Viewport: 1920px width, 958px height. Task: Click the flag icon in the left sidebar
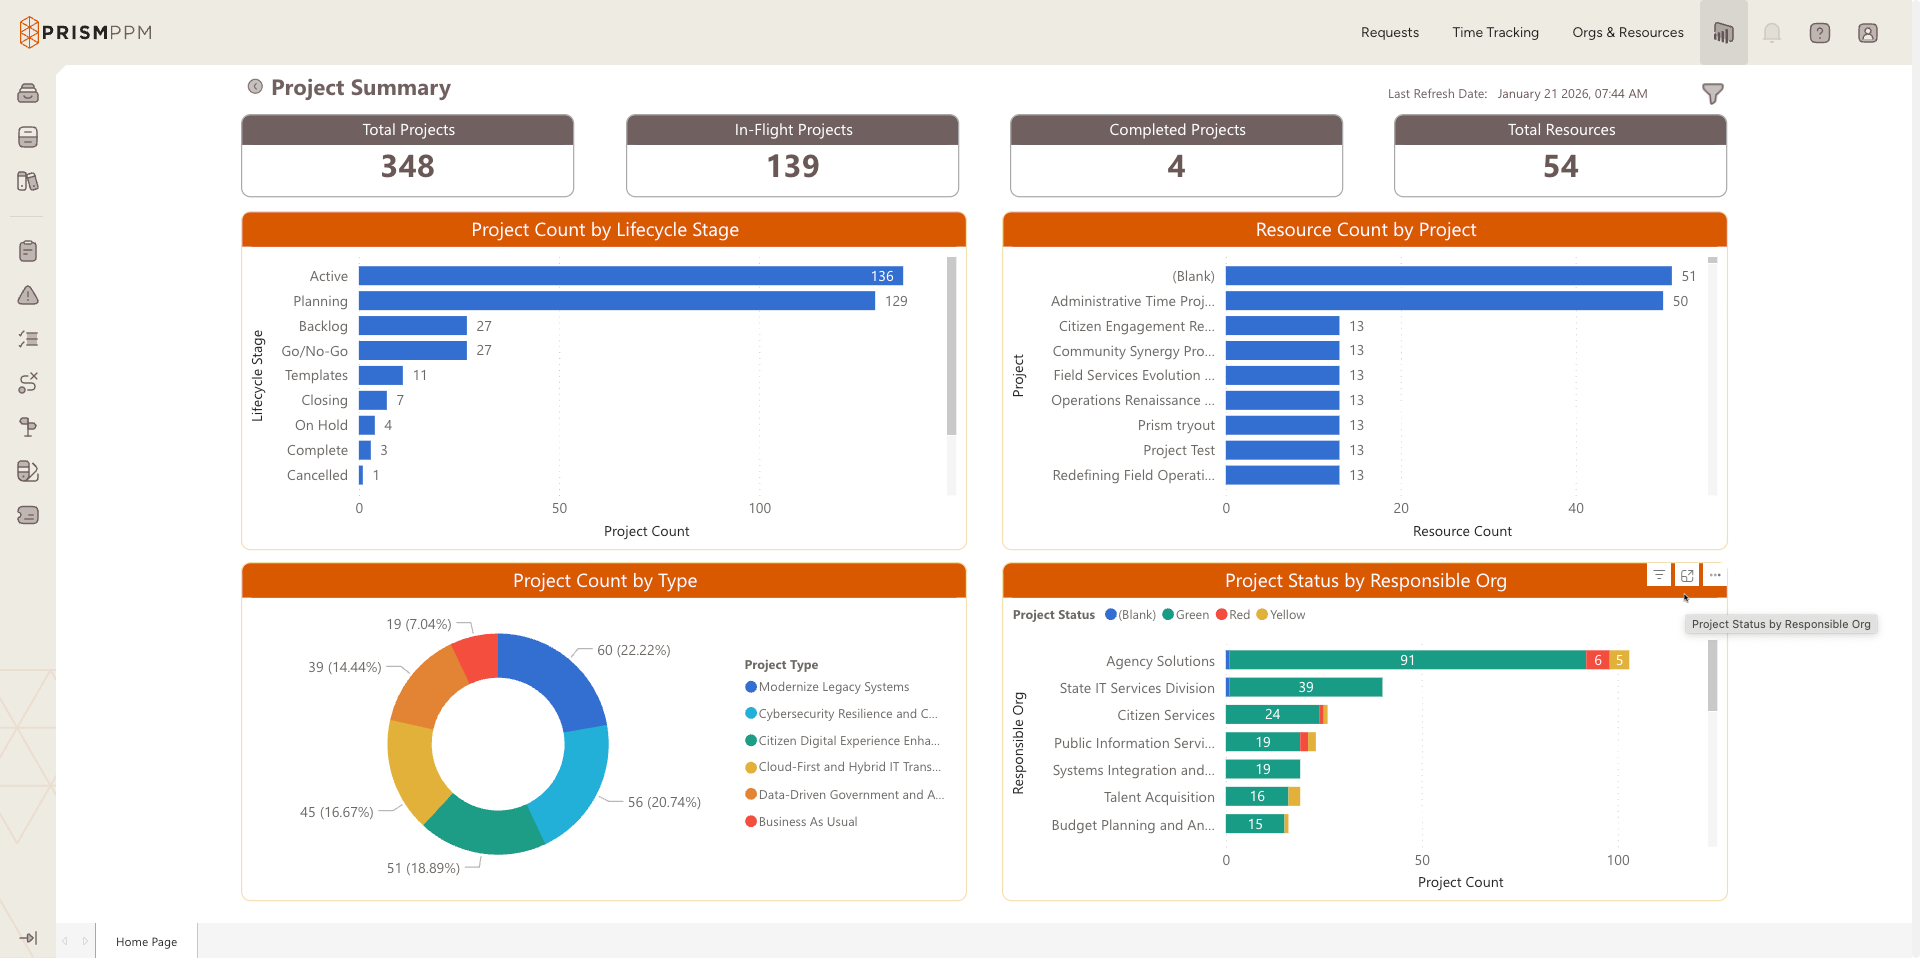(28, 427)
